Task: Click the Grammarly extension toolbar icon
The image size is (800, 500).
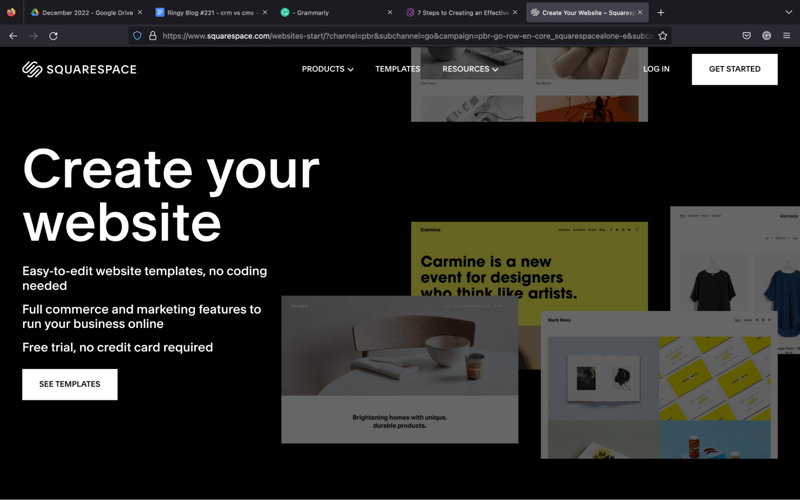Action: 766,36
